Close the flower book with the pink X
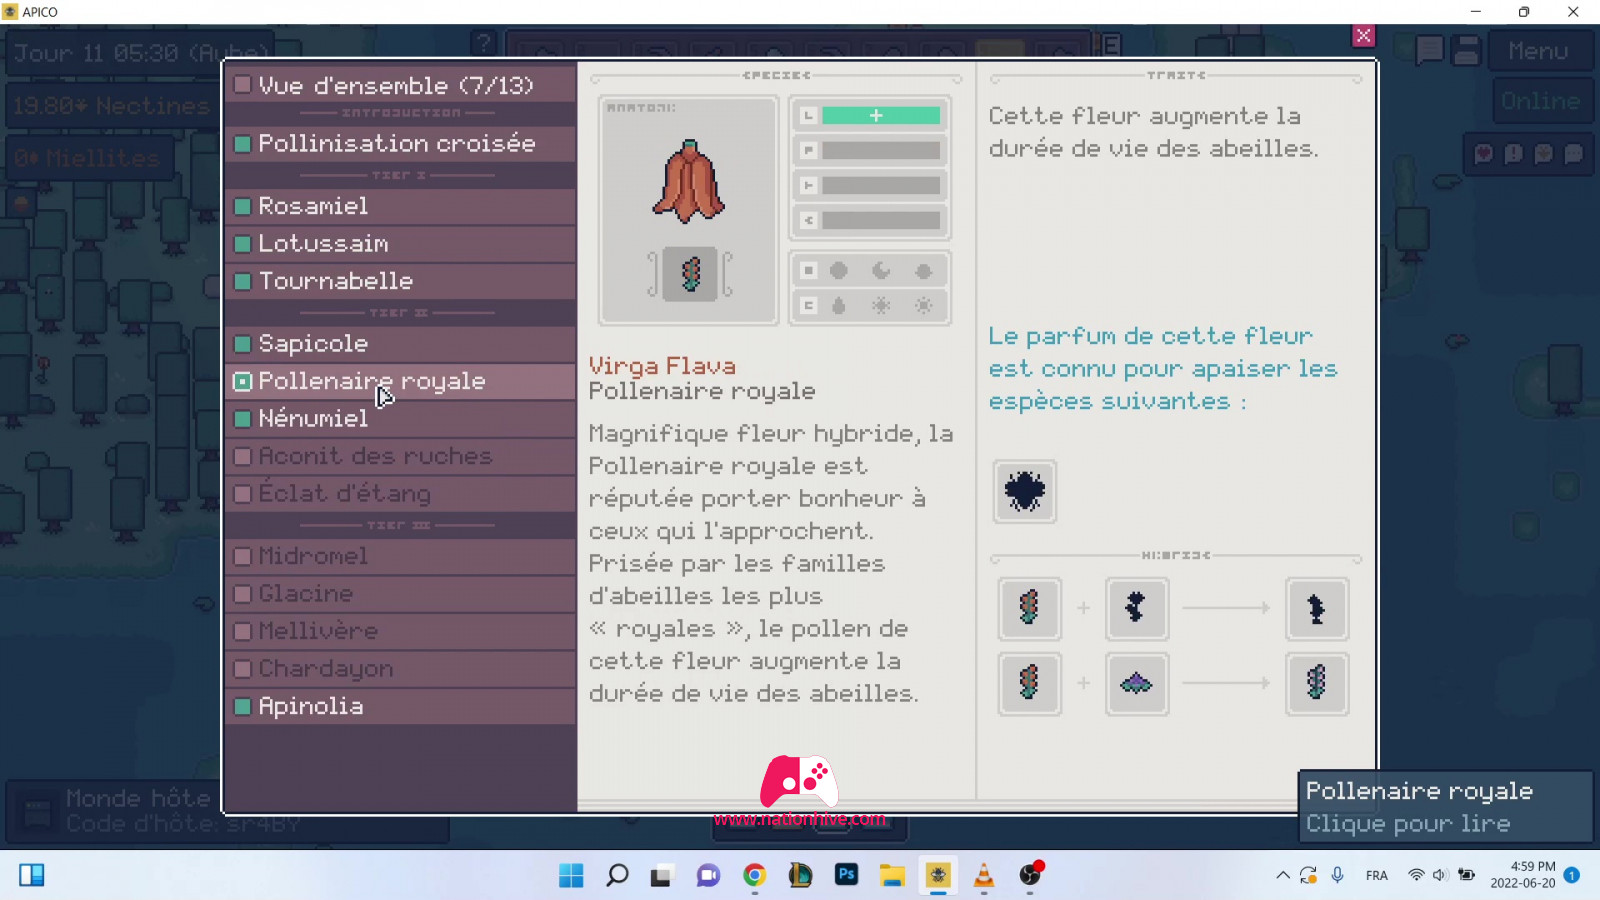The image size is (1600, 900). [1363, 36]
